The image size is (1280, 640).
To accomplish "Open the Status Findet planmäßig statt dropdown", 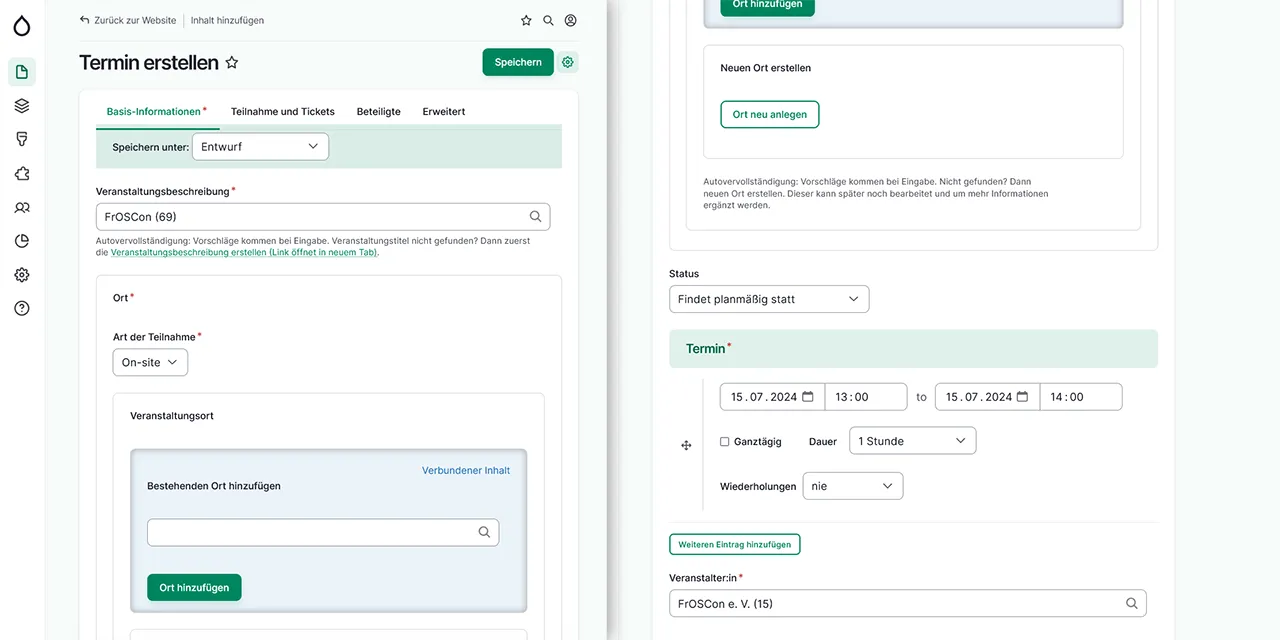I will click(x=769, y=299).
